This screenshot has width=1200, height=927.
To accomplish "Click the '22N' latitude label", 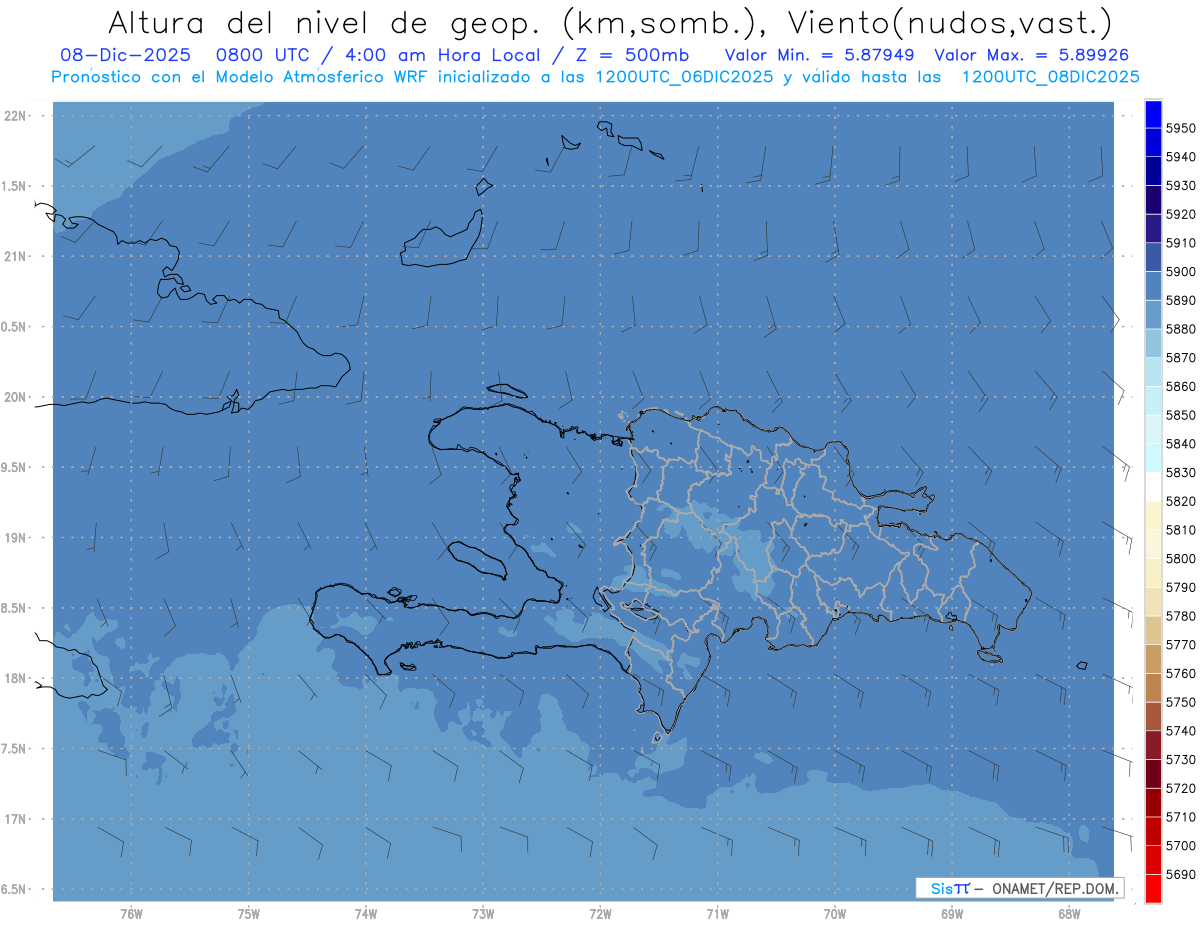I will click(x=15, y=116).
